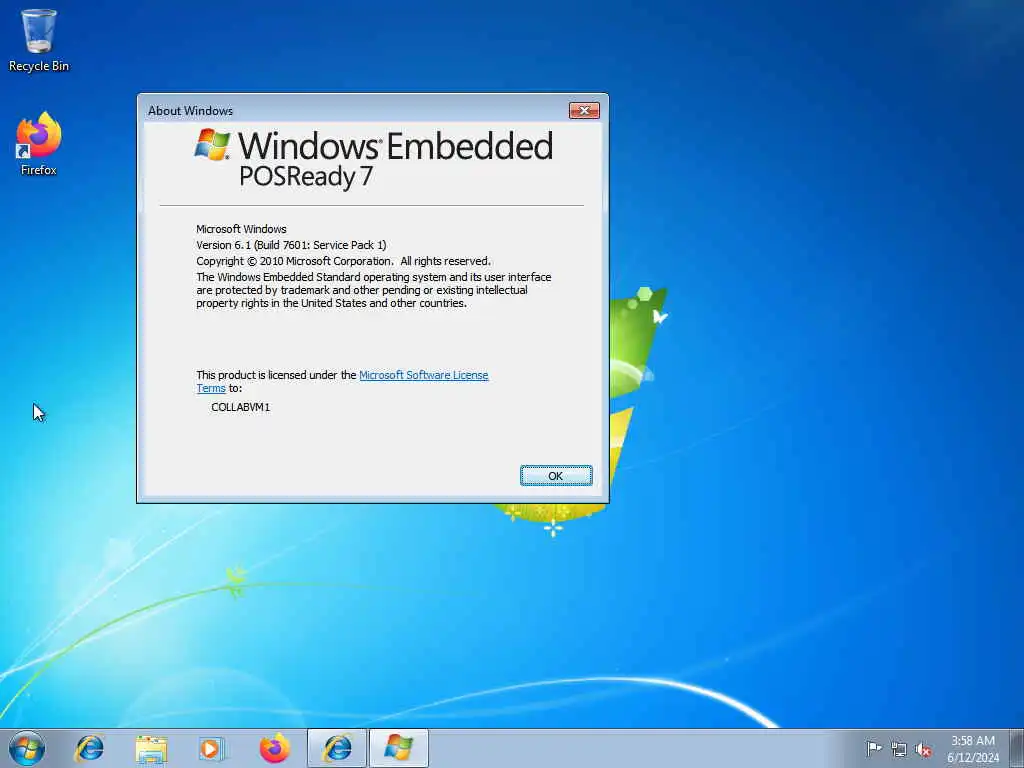
Task: Open Firefox from the taskbar
Action: (274, 748)
